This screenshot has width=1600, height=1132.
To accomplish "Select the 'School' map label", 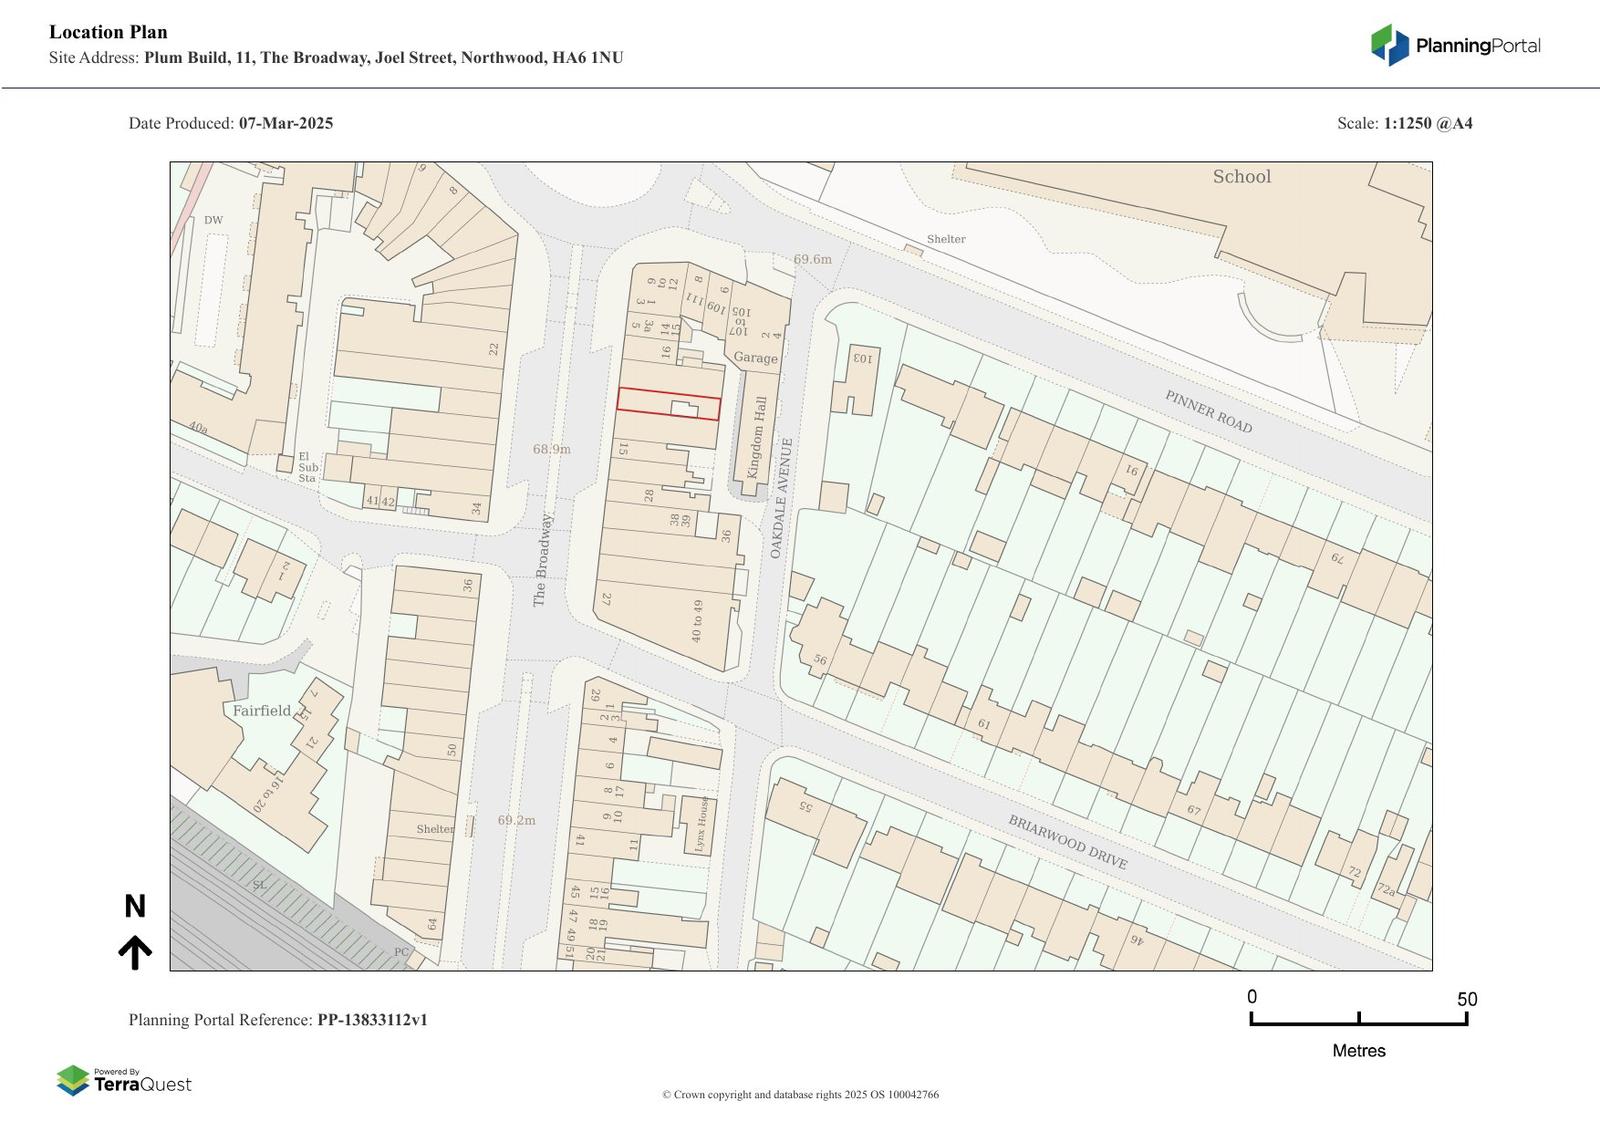I will (x=1241, y=177).
